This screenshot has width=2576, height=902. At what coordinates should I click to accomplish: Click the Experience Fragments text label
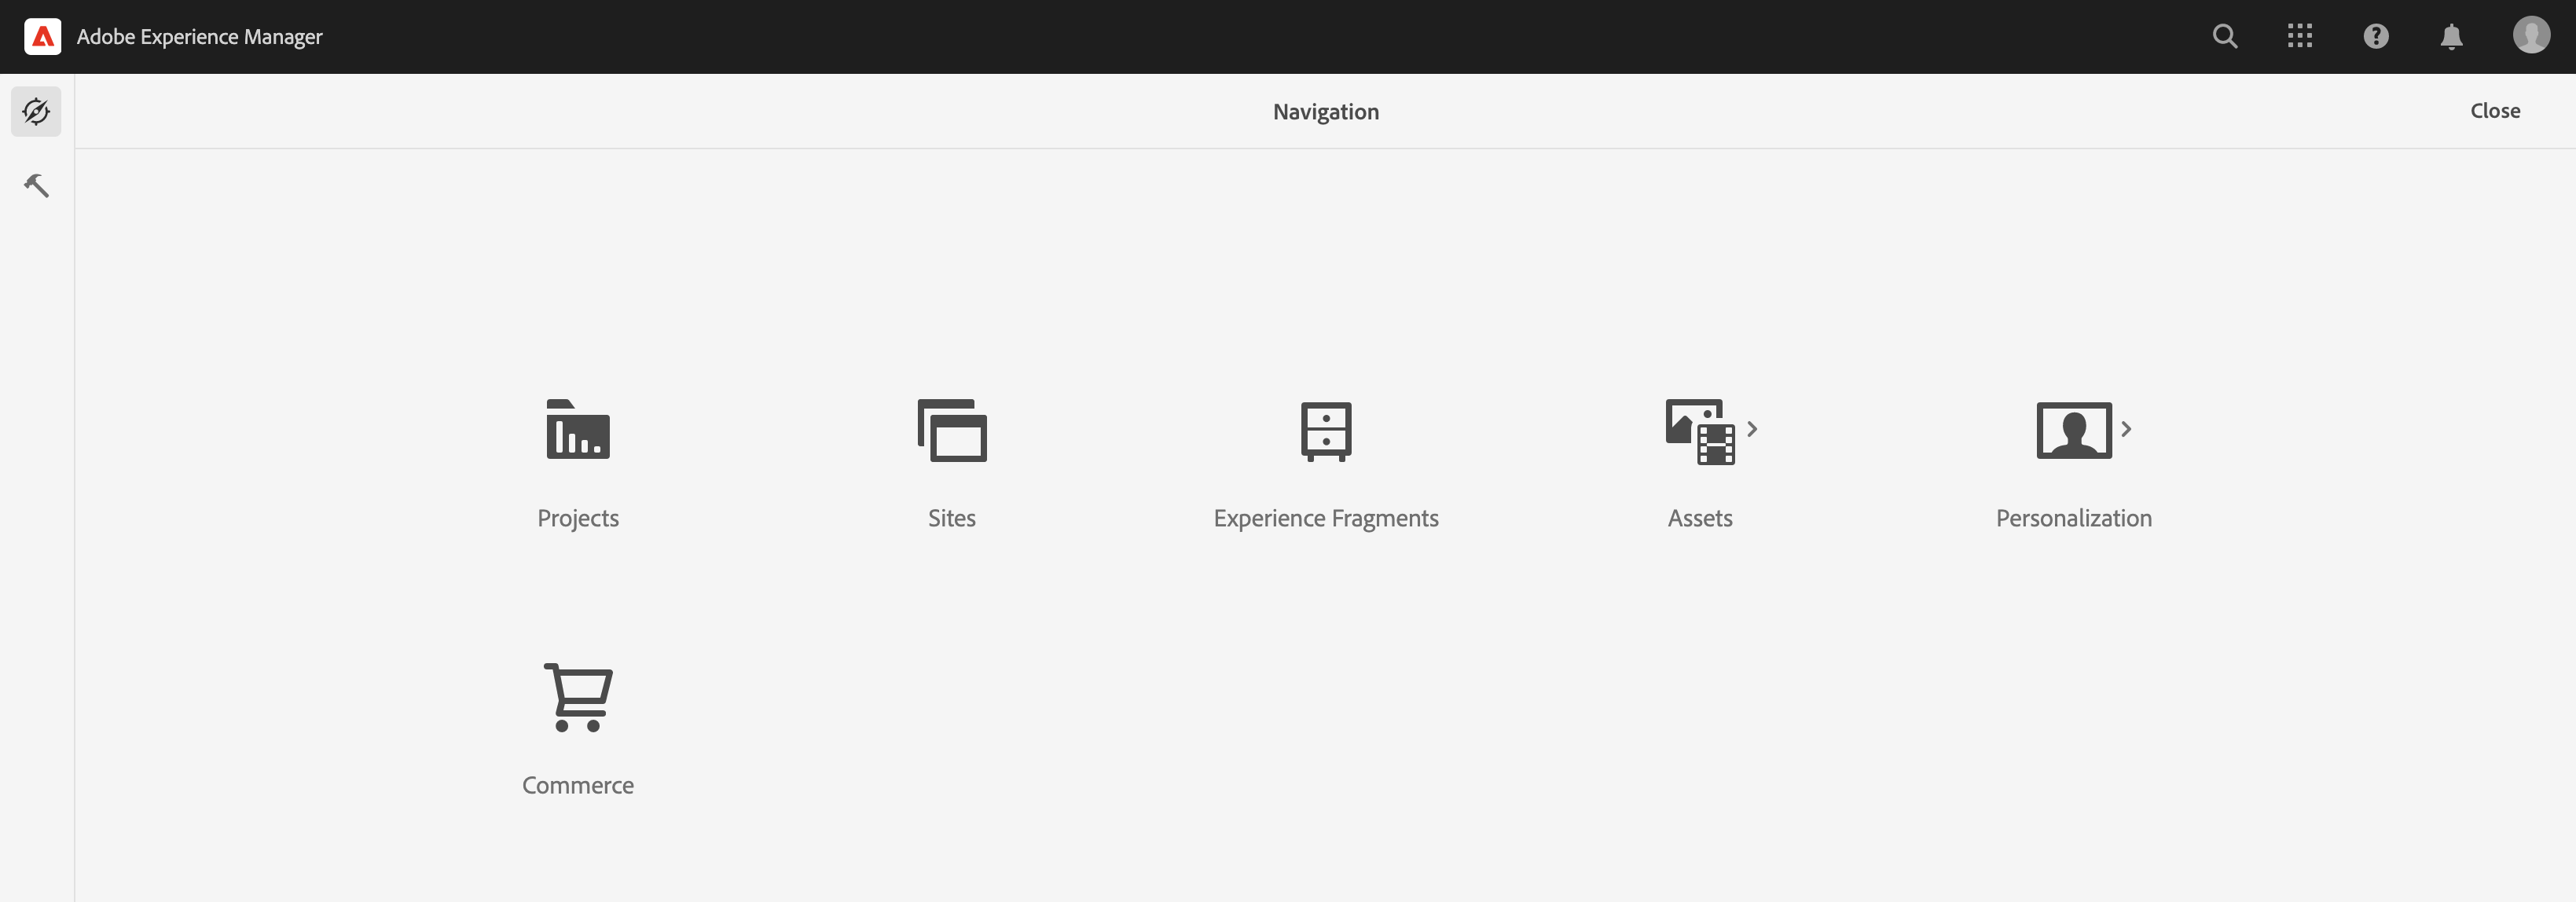tap(1326, 518)
